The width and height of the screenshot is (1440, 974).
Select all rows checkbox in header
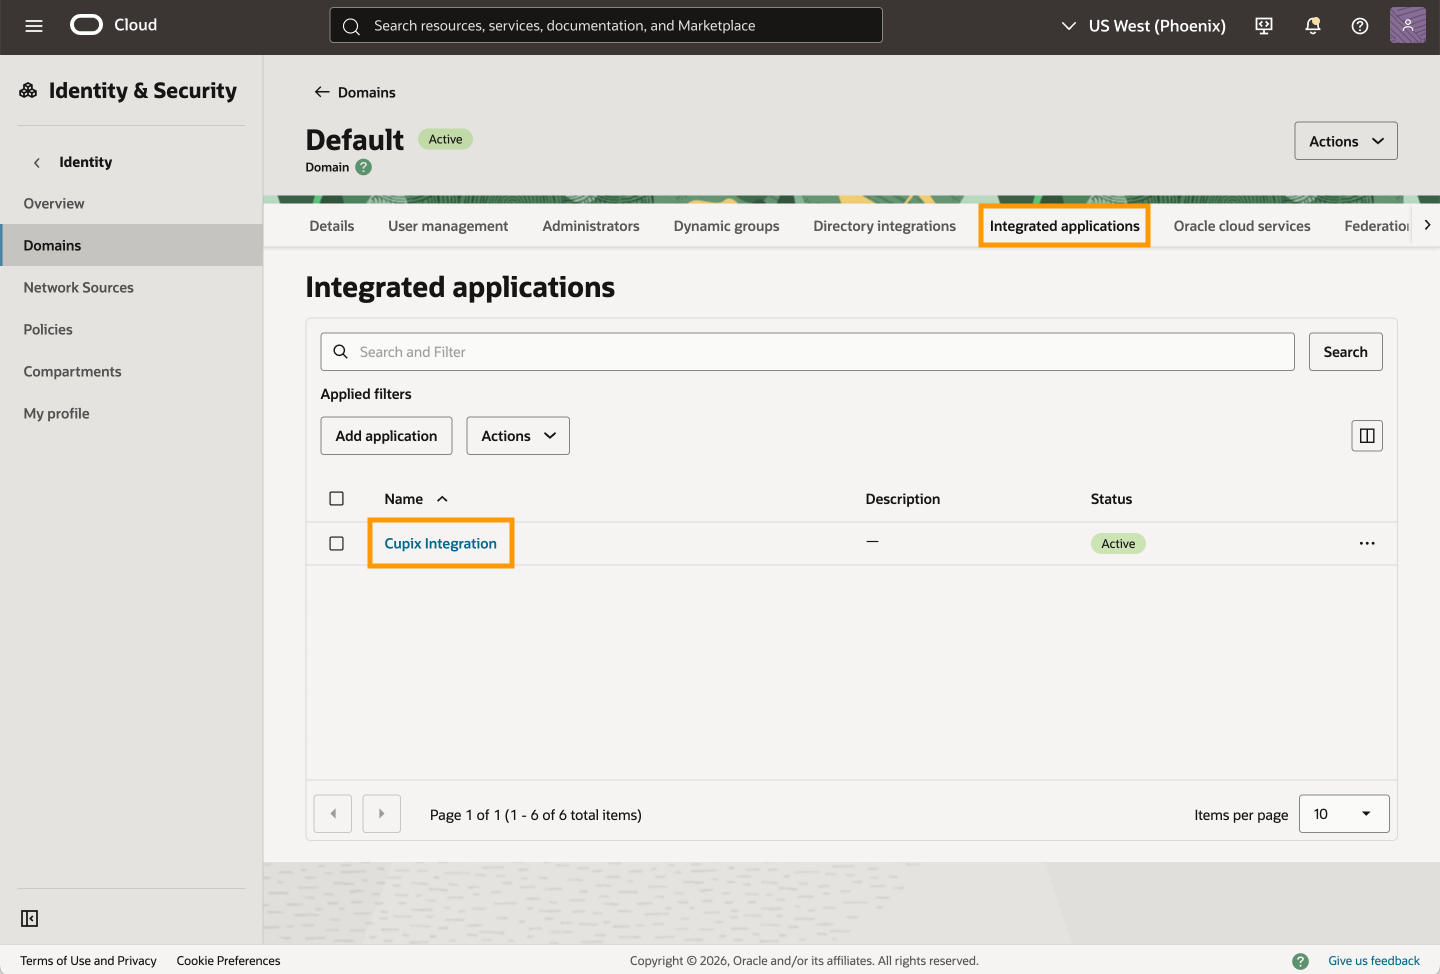coord(336,499)
